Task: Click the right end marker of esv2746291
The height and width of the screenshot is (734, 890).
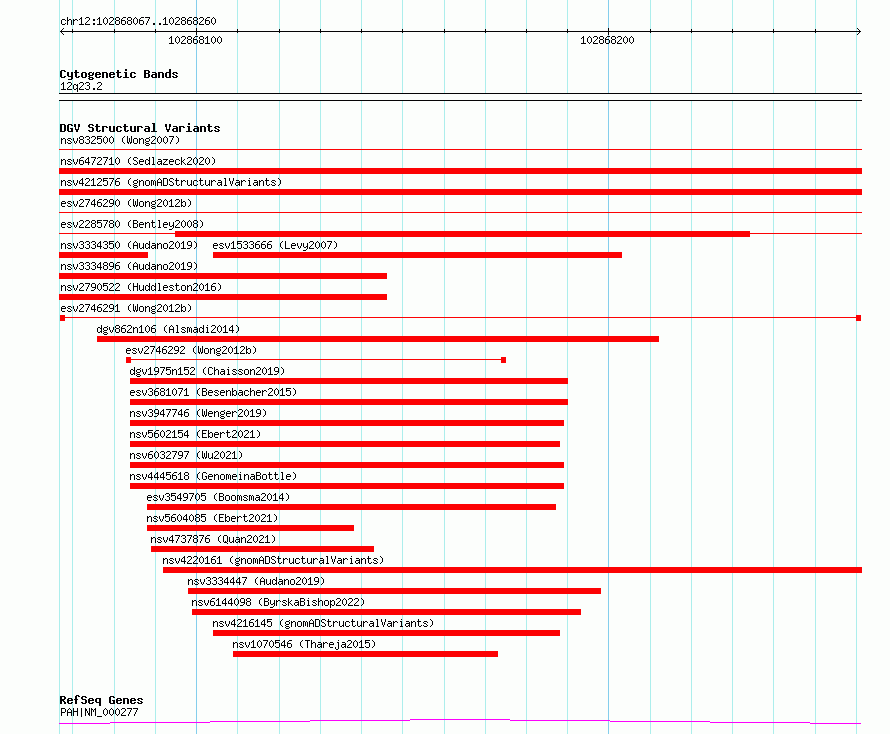Action: point(859,318)
